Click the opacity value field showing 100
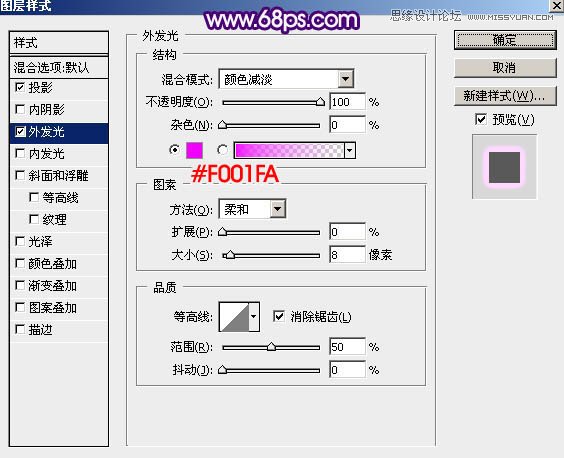Screen dimensions: 564x458 pyautogui.click(x=347, y=102)
